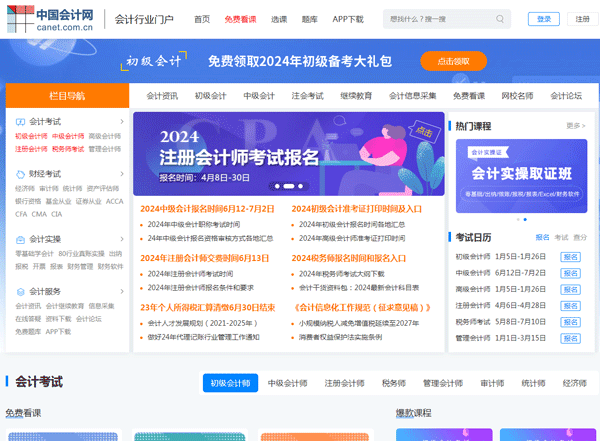600x441 pixels.
Task: Open 首页 in top navigation
Action: (202, 19)
